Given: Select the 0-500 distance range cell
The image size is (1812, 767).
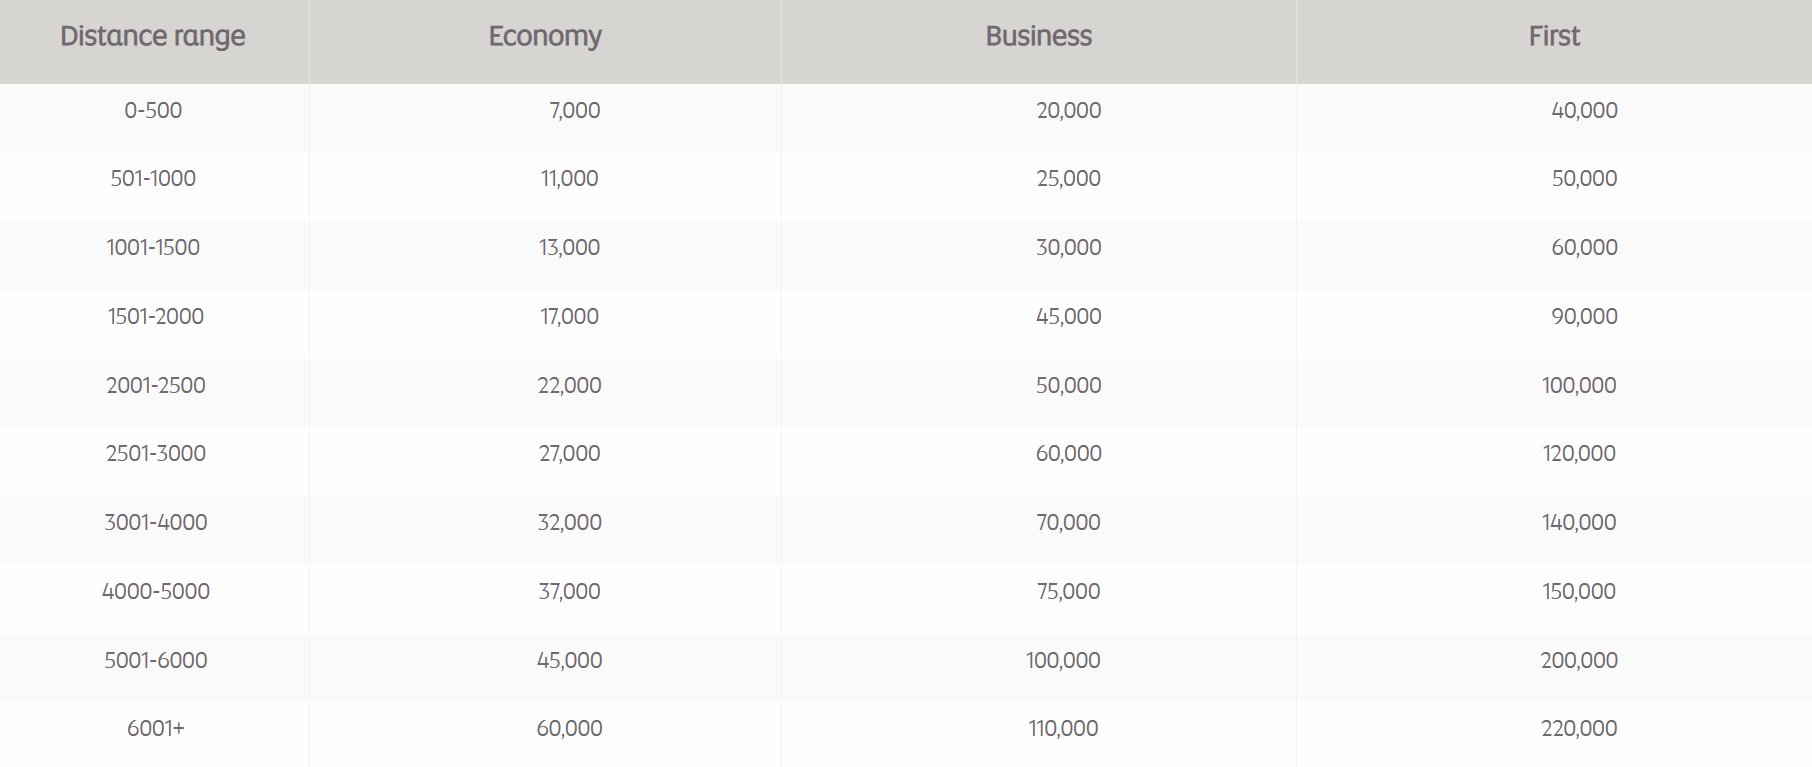Looking at the screenshot, I should 153,110.
